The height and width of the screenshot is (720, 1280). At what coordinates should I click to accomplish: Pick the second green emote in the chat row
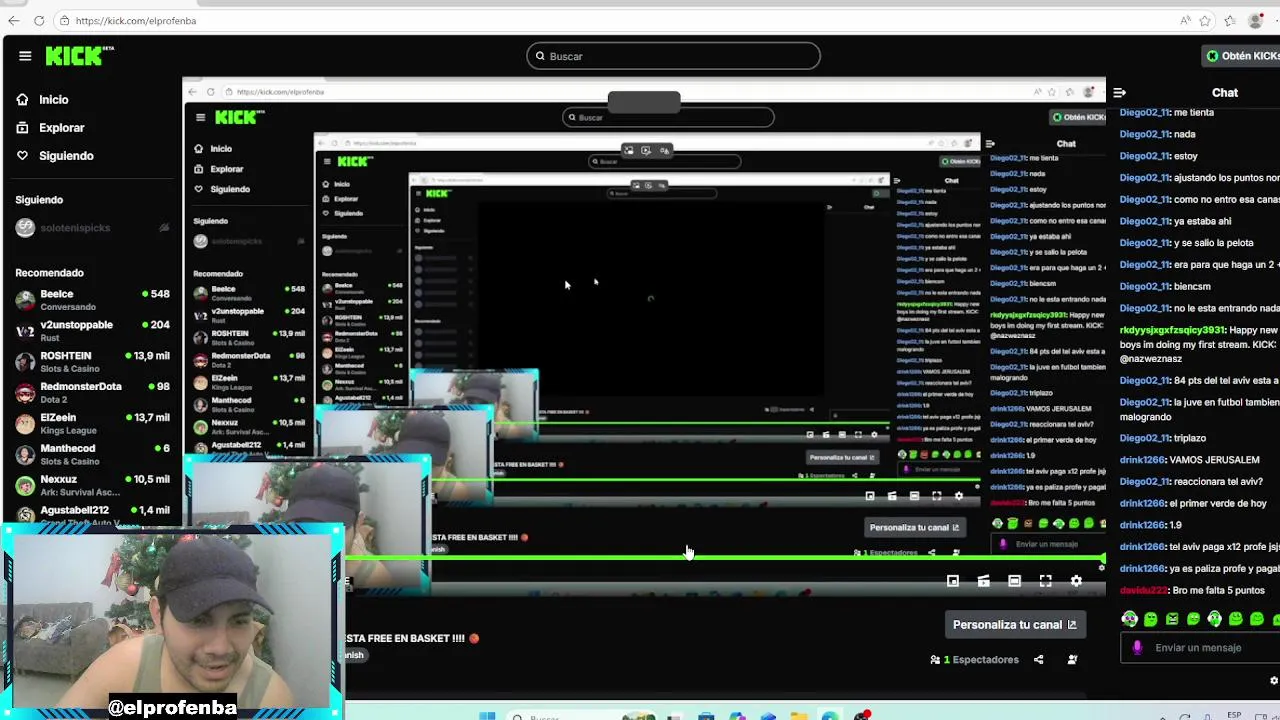(1151, 619)
